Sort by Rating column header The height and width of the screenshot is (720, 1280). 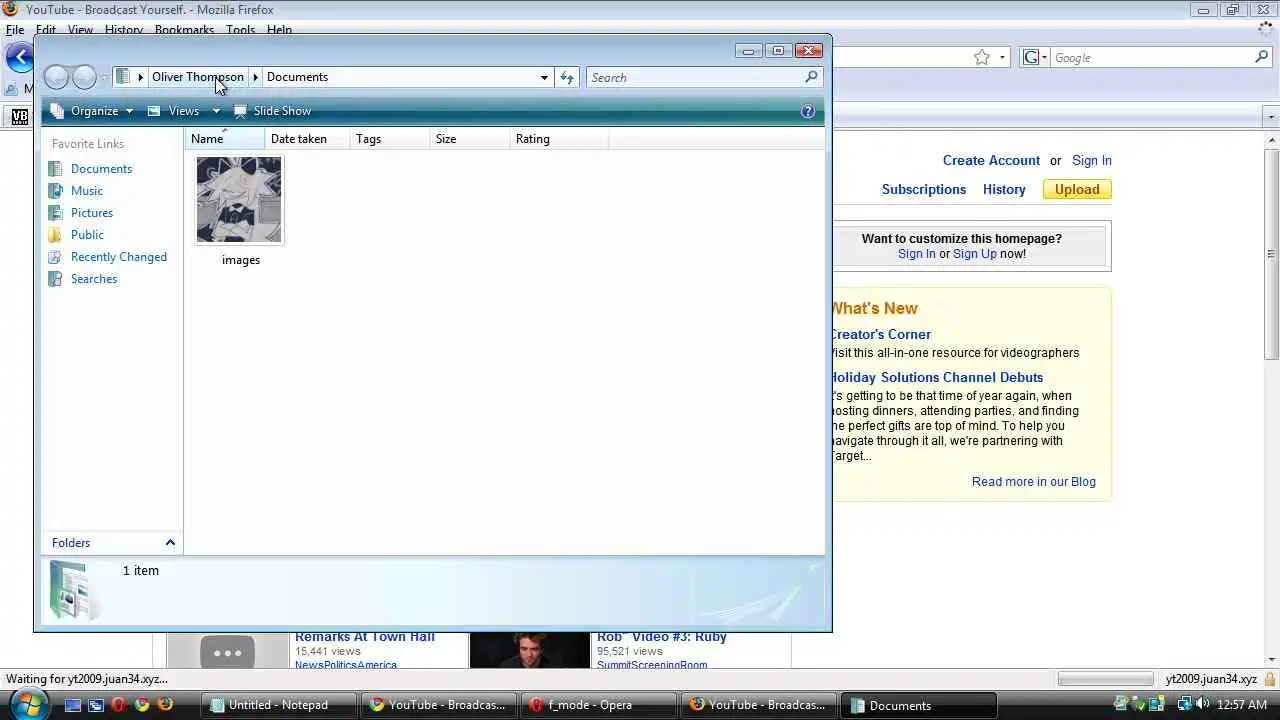(559, 139)
